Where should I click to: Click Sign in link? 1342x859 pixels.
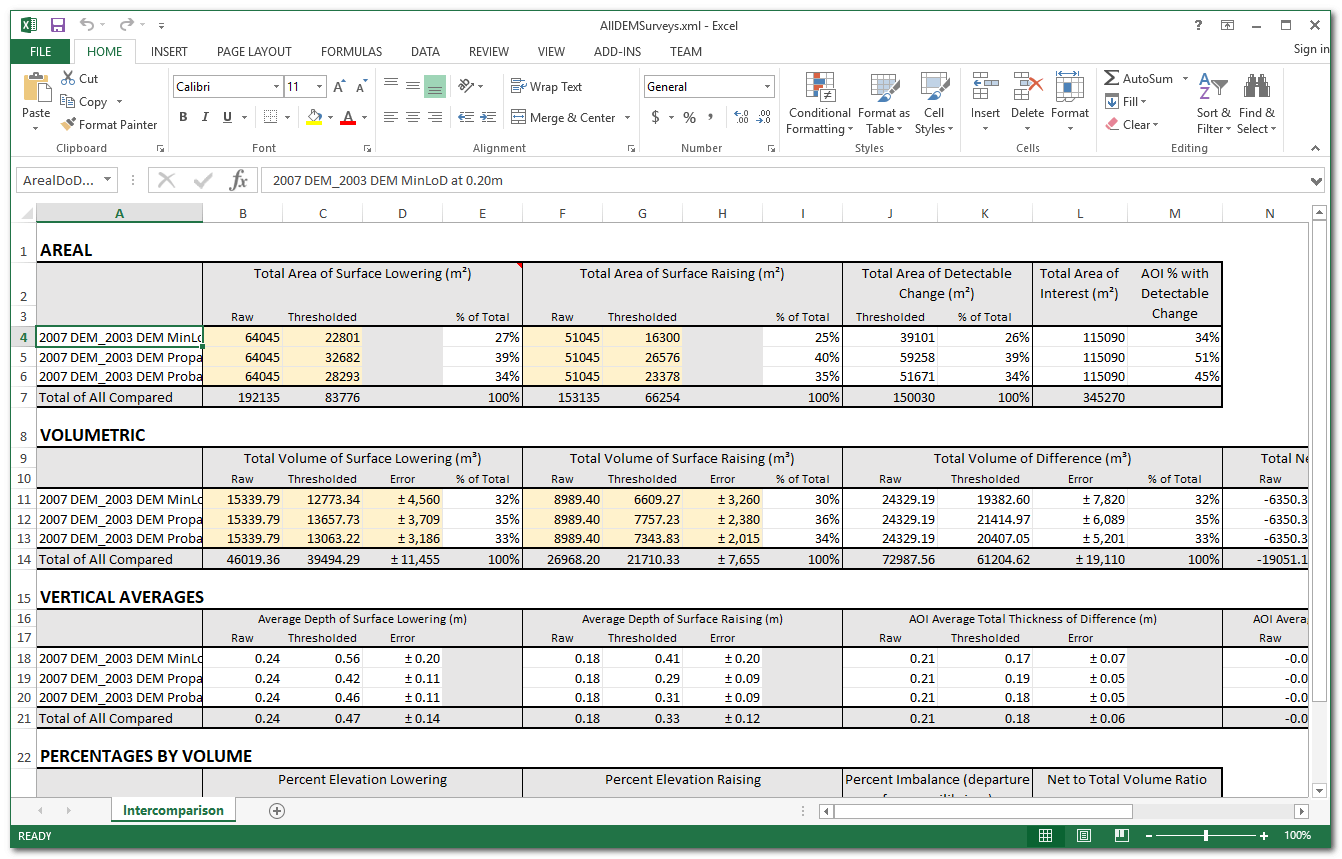[1311, 49]
